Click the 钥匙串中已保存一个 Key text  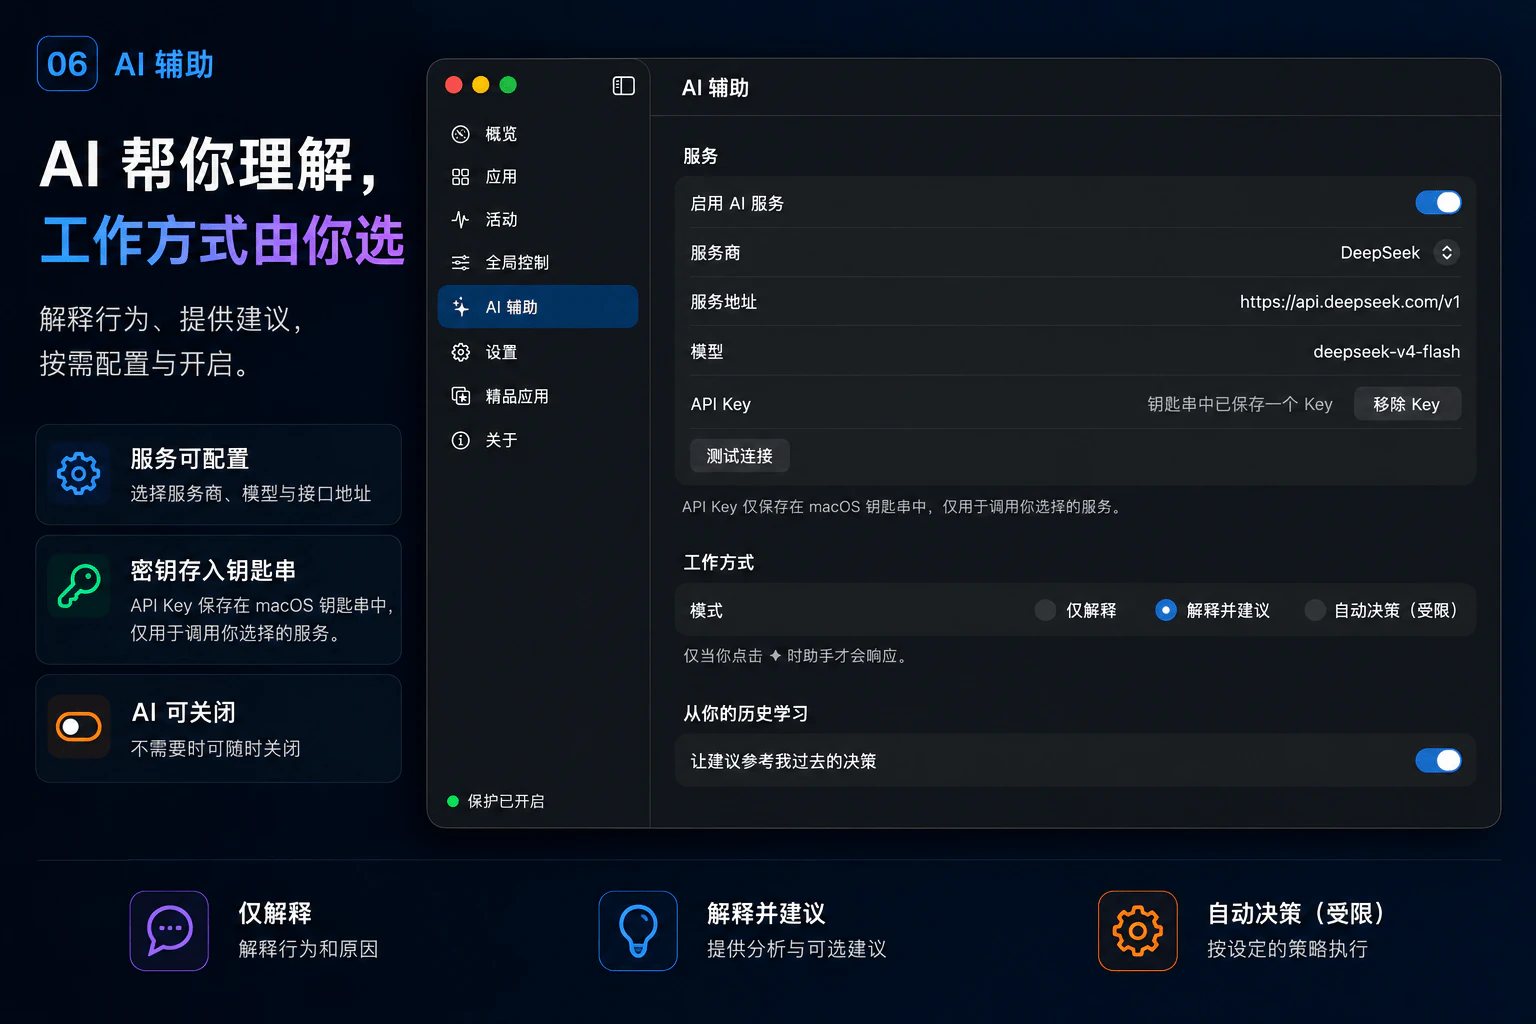pyautogui.click(x=1240, y=404)
